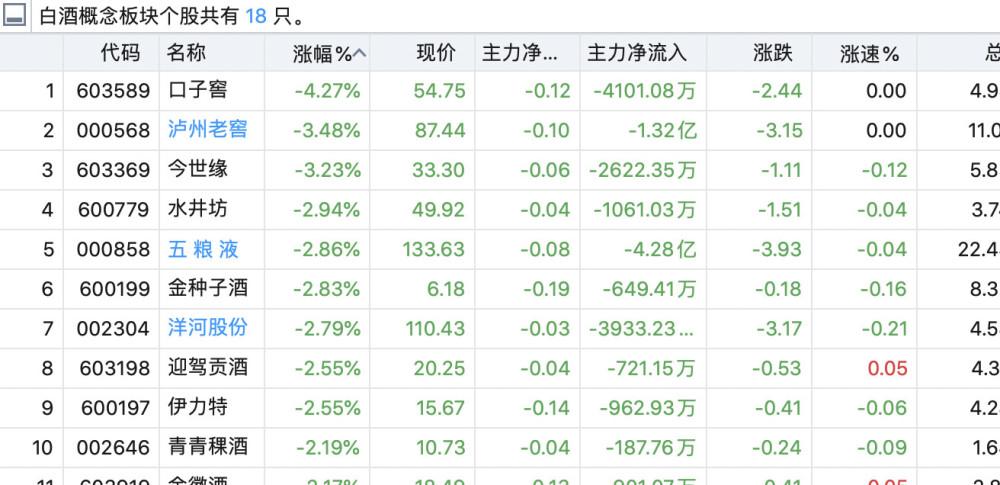Select the 金种子酒 row
The image size is (1000, 485).
pos(500,288)
